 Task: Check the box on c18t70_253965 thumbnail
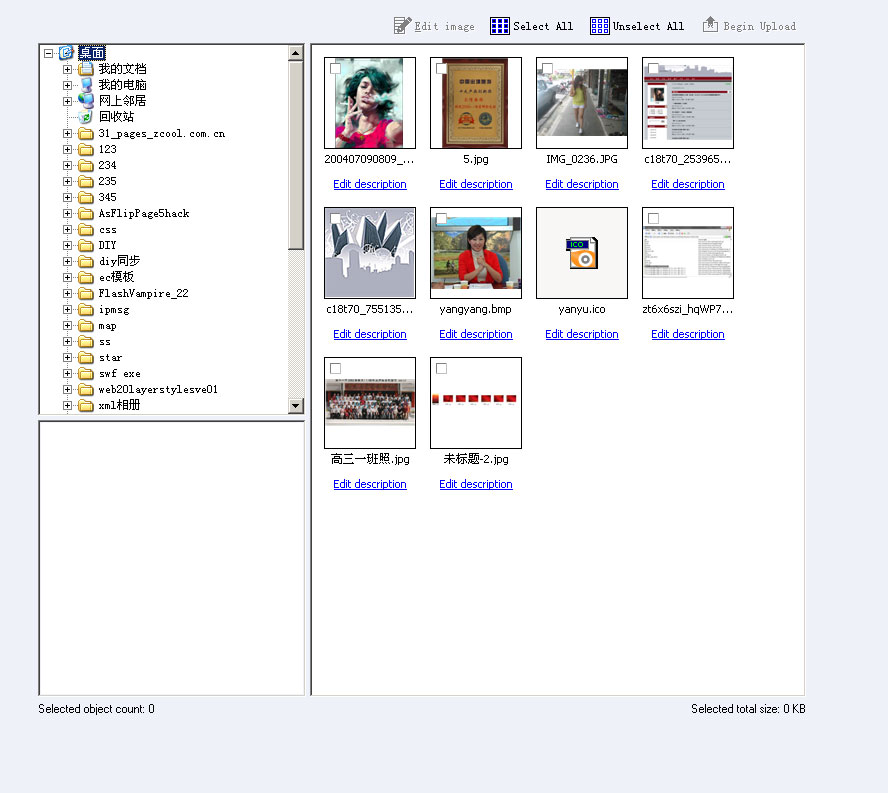tap(653, 69)
